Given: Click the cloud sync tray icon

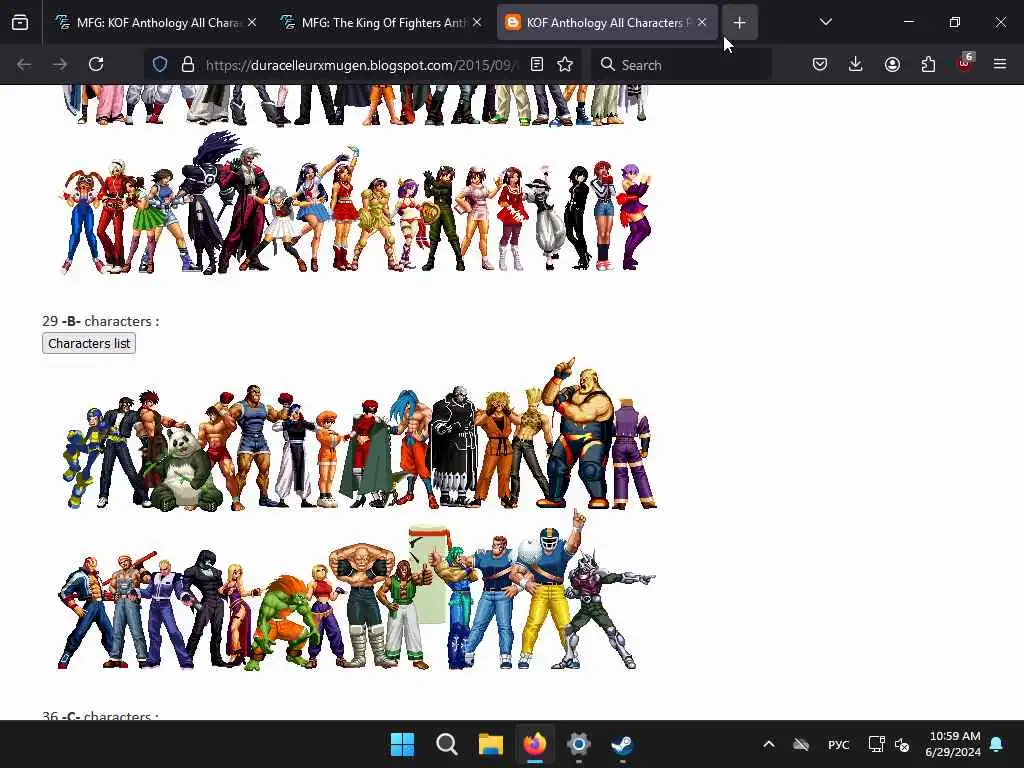Looking at the screenshot, I should pyautogui.click(x=801, y=744).
